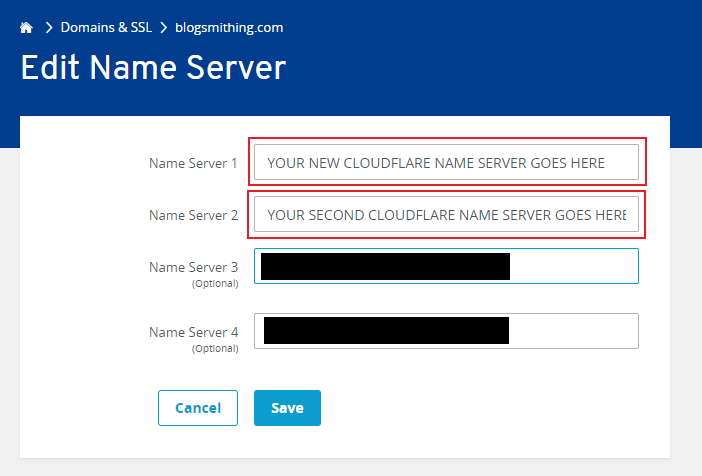Open the blogsmithing.com breadcrumb link
The image size is (702, 476).
click(x=229, y=28)
